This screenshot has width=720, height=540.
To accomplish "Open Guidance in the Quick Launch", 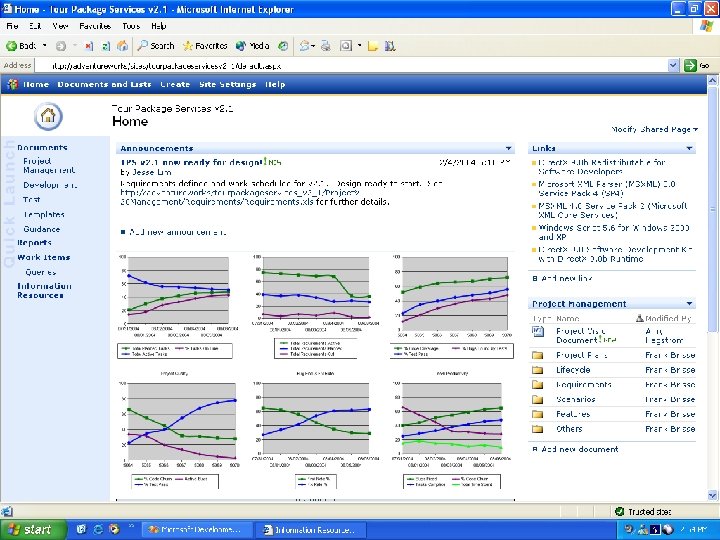I will [x=42, y=229].
